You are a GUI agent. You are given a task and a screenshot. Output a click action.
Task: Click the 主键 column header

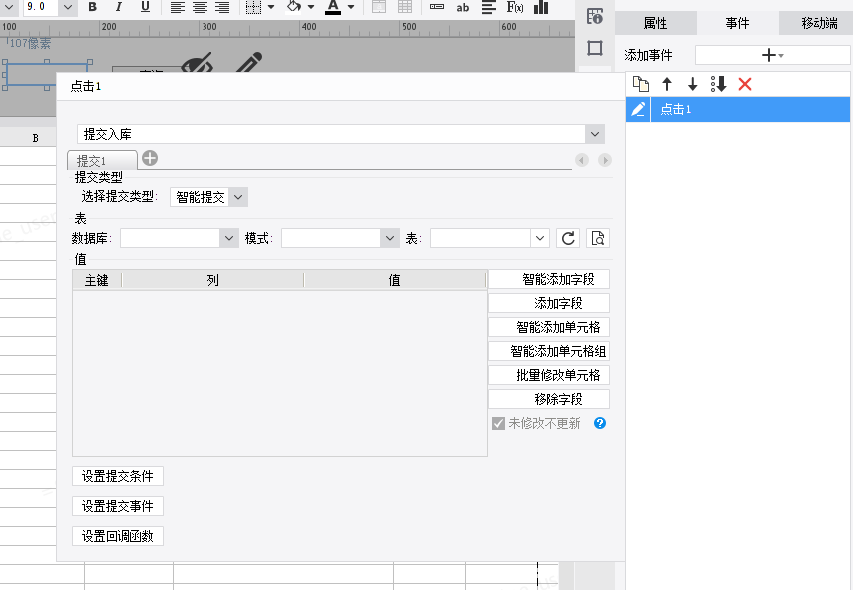click(x=97, y=281)
